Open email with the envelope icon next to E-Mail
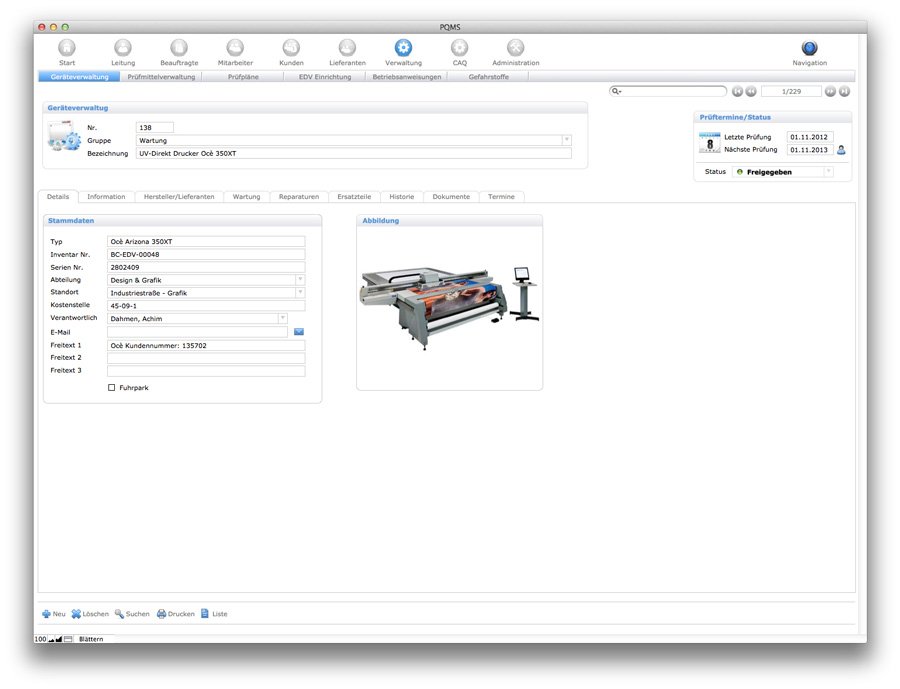The height and width of the screenshot is (689, 900). (x=297, y=330)
